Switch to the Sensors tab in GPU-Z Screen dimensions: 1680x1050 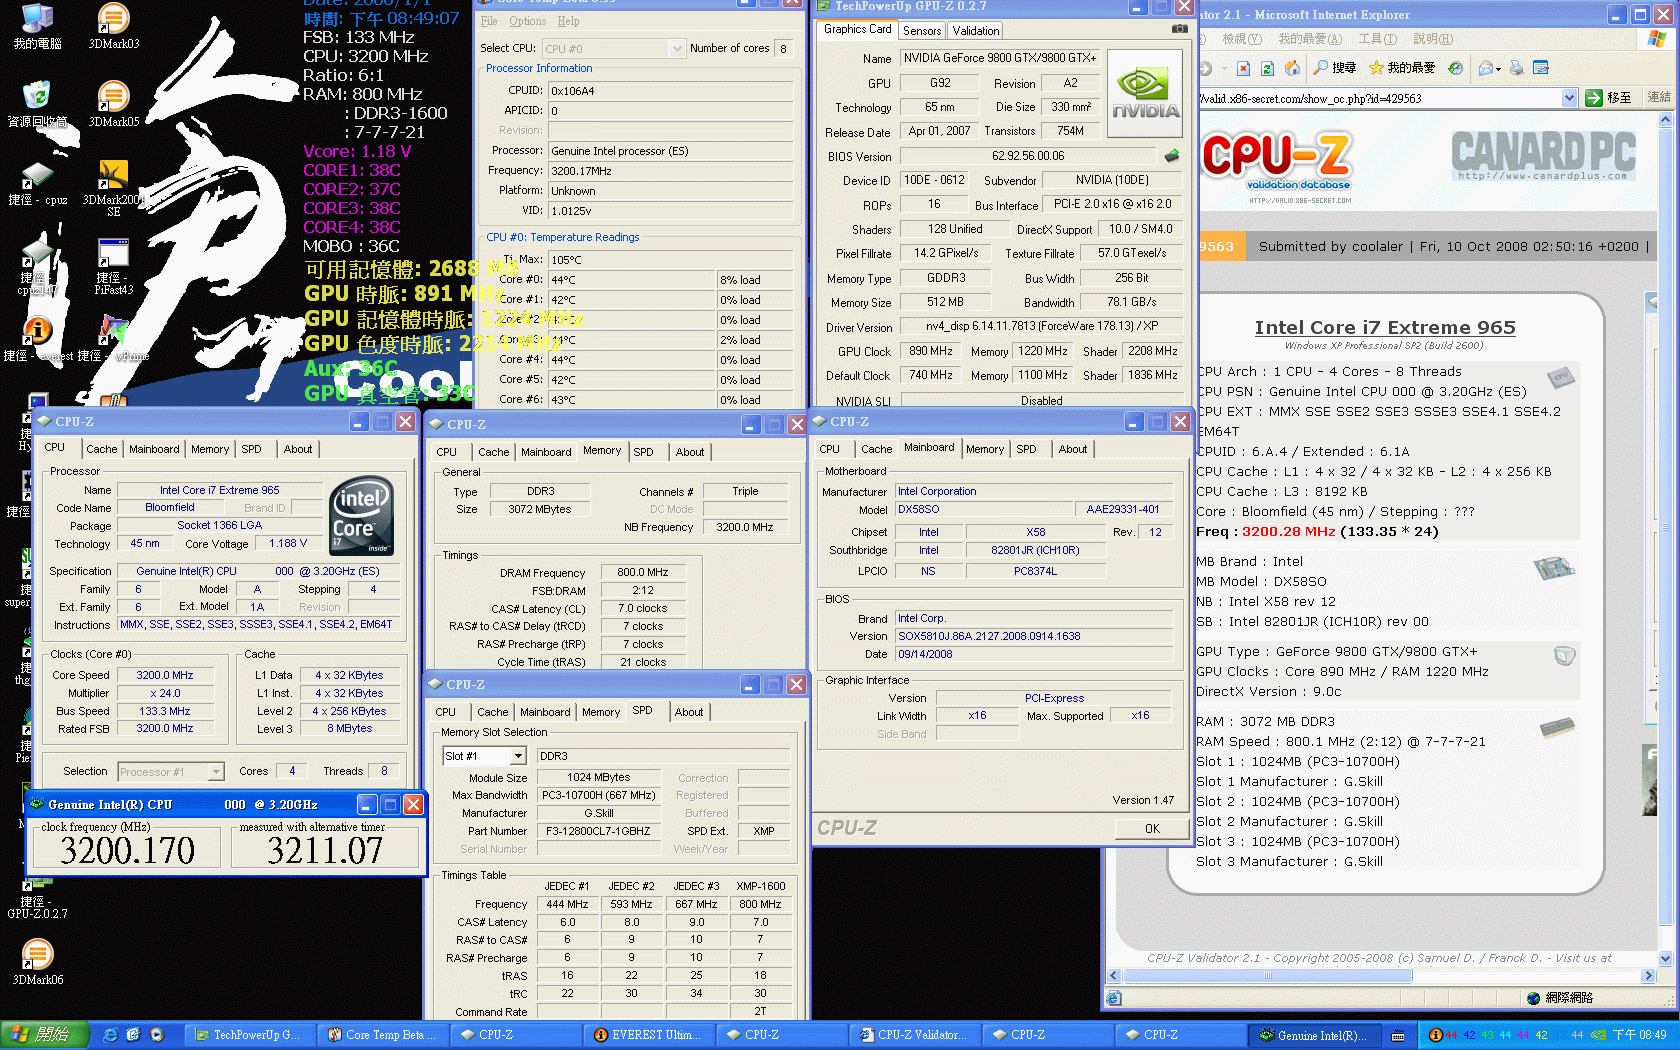tap(921, 31)
